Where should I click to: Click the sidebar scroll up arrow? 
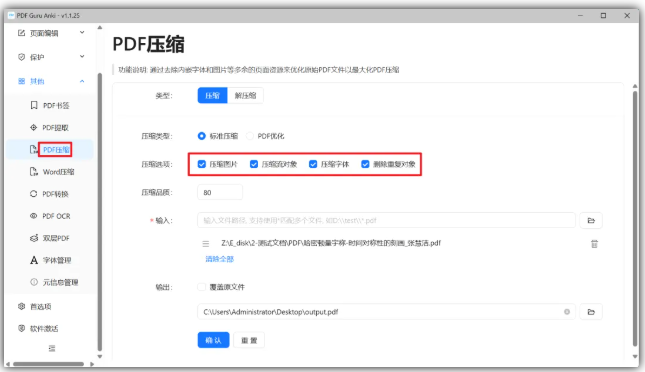coord(100,28)
